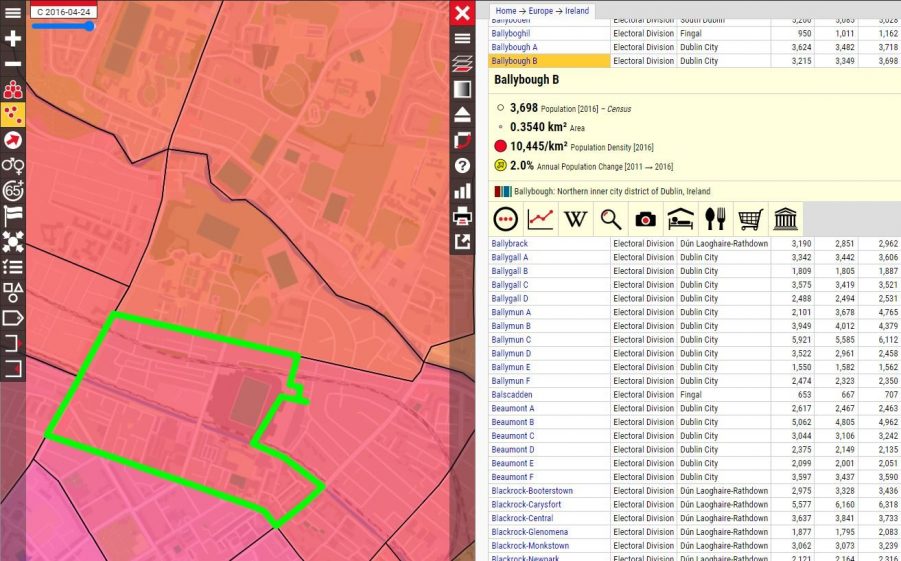The width and height of the screenshot is (901, 561).
Task: Open the left hamburger menu
Action: [x=13, y=12]
